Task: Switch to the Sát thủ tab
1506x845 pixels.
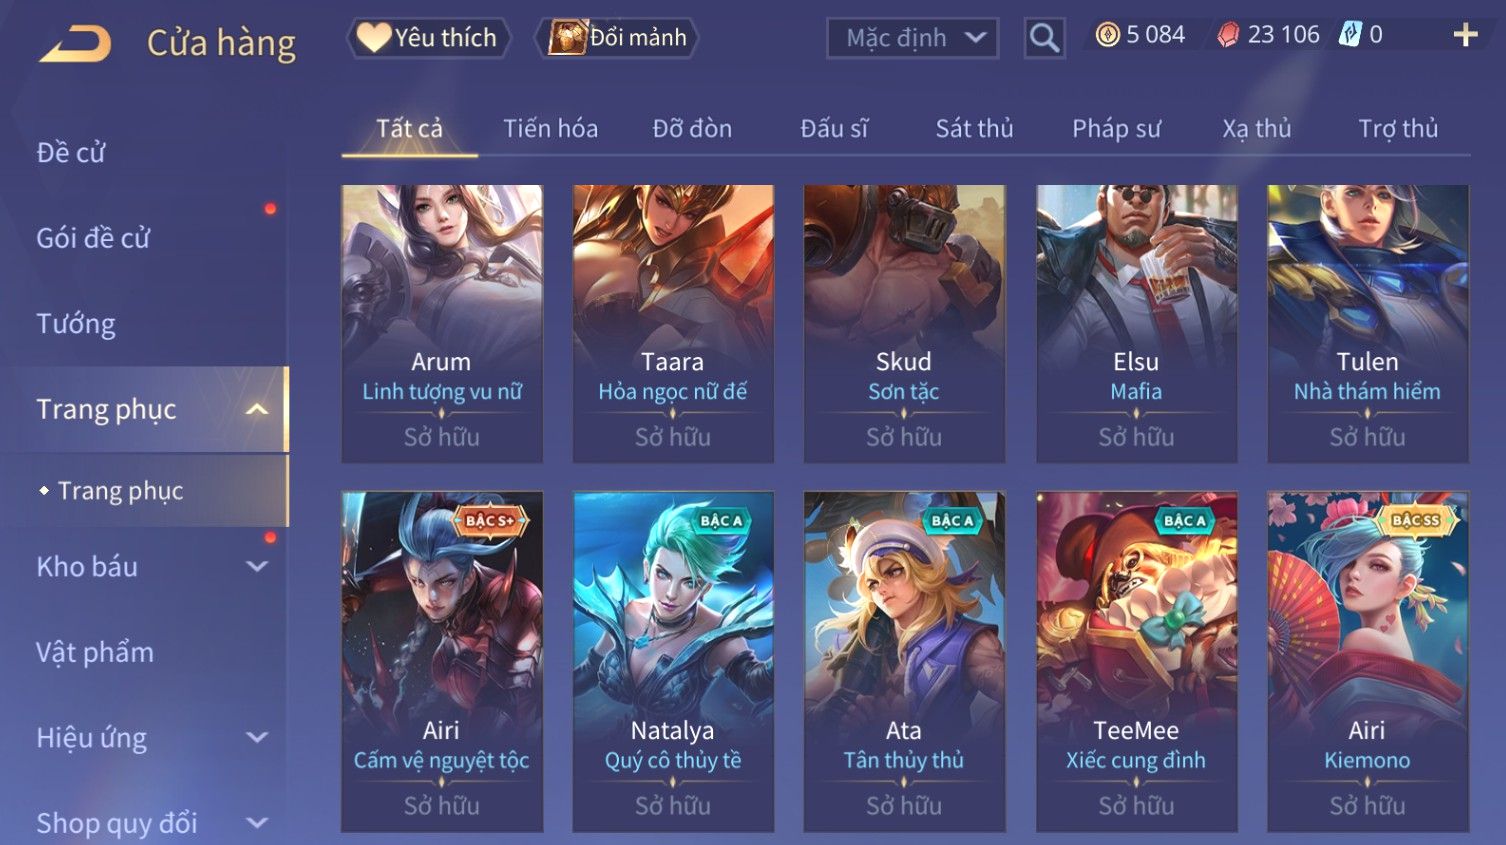Action: [974, 128]
